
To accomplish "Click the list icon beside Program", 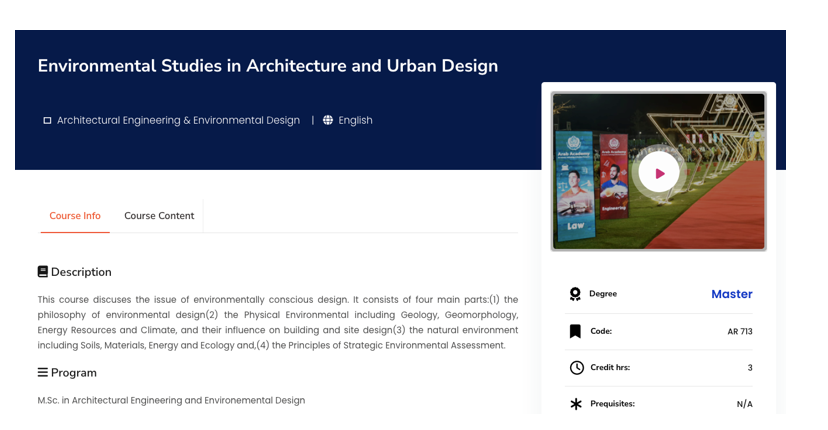I will coord(43,372).
